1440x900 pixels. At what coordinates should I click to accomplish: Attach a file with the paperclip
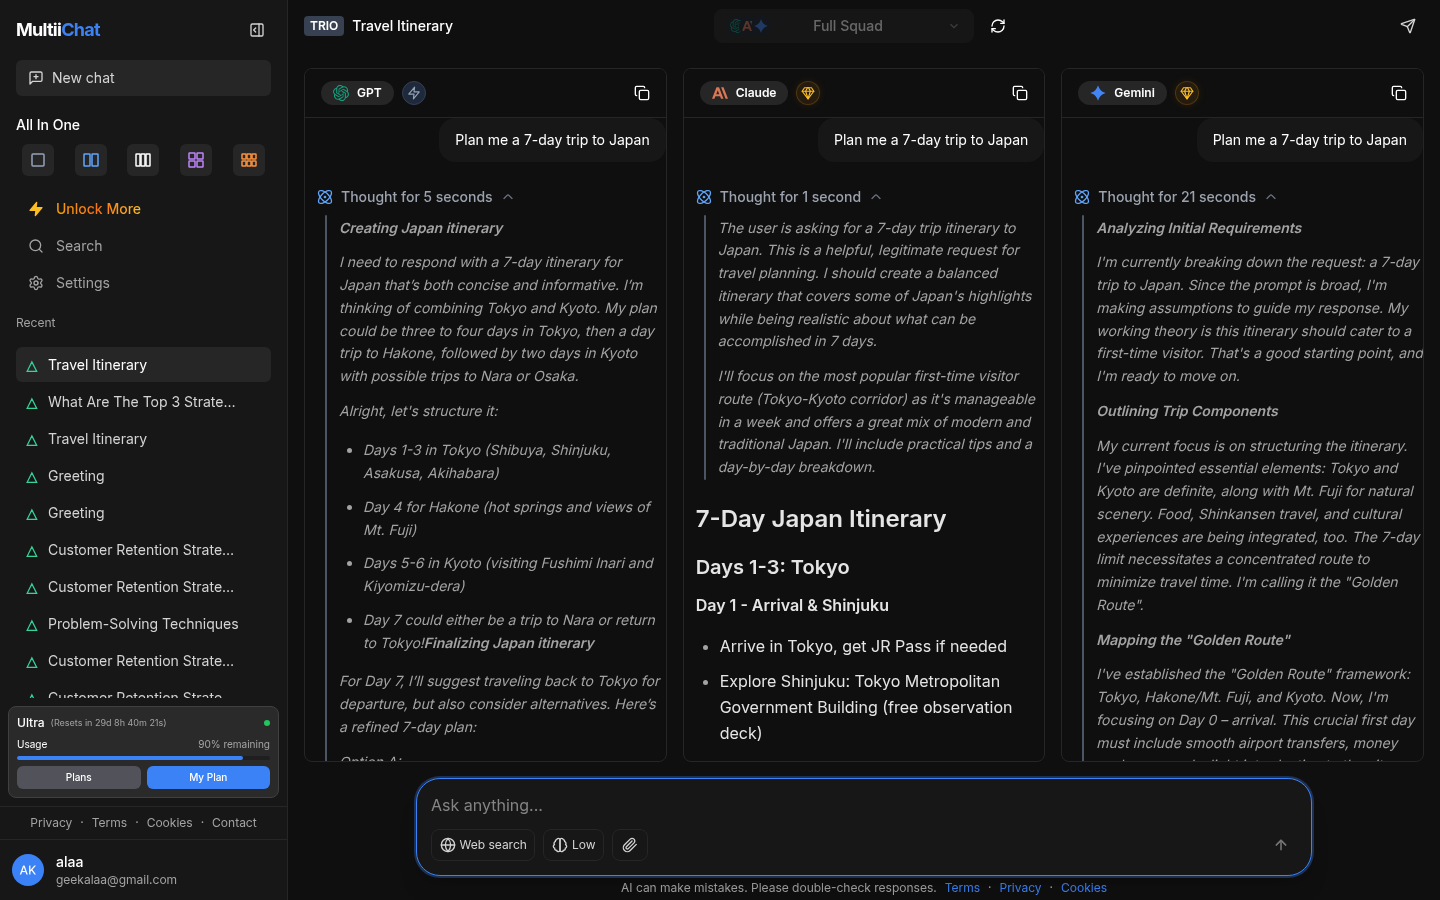pyautogui.click(x=630, y=845)
